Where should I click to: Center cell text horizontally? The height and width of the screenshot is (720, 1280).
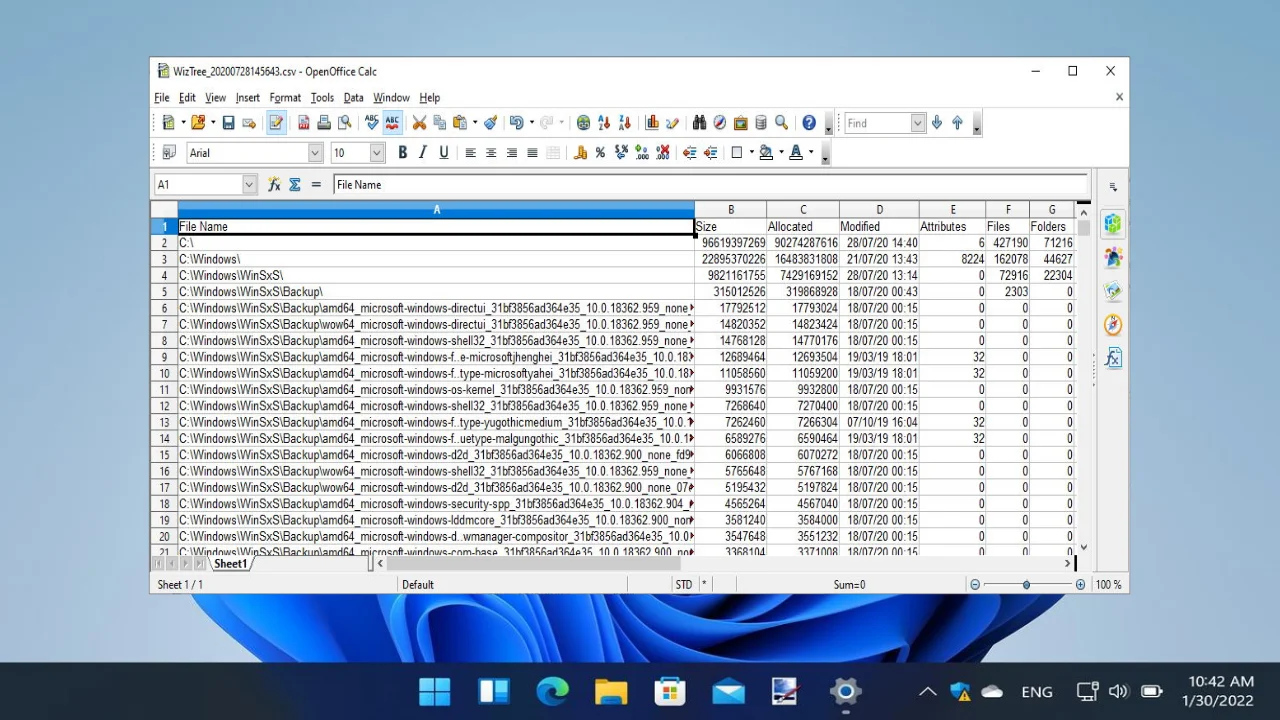tap(491, 153)
